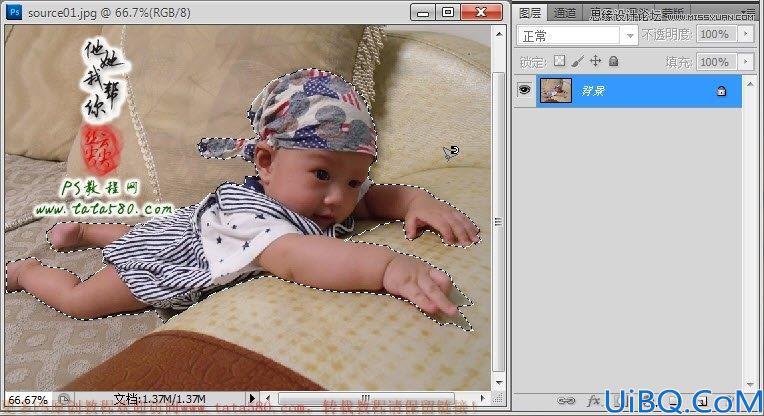Click the lock icon on 背景 layer
The width and height of the screenshot is (764, 416).
(x=721, y=91)
